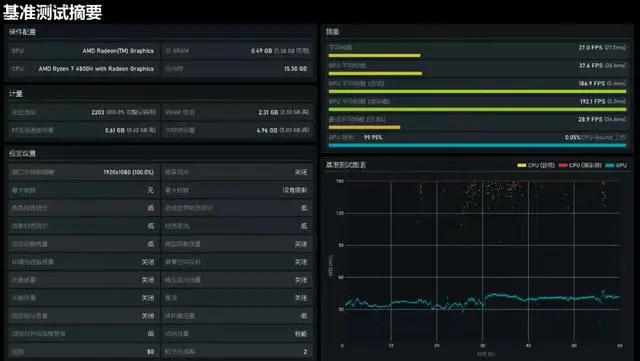Click the 1920x1080 (100.0%) resolution value
Image resolution: width=640 pixels, height=361 pixels.
tap(129, 172)
